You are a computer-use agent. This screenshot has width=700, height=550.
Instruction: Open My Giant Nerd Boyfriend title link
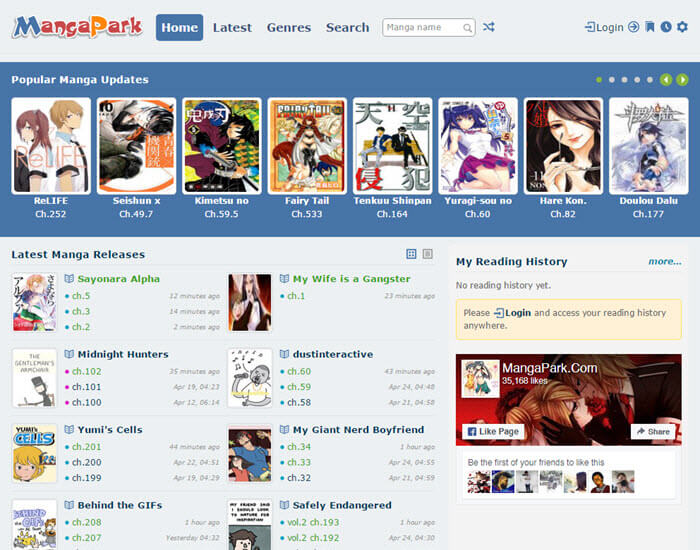(x=358, y=430)
